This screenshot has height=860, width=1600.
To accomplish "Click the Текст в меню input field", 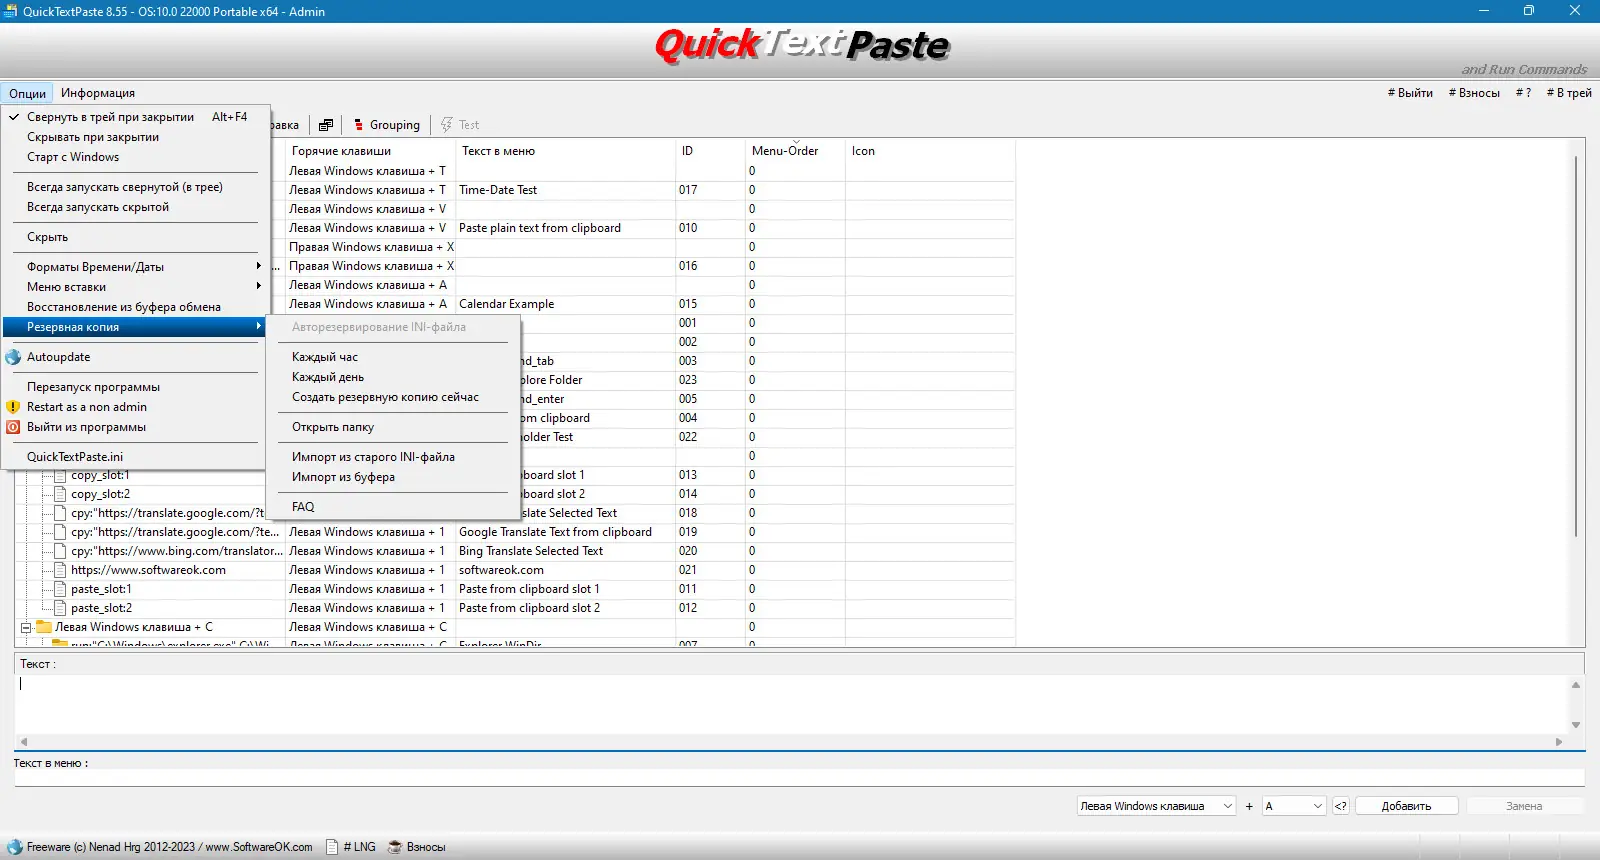I will [799, 777].
